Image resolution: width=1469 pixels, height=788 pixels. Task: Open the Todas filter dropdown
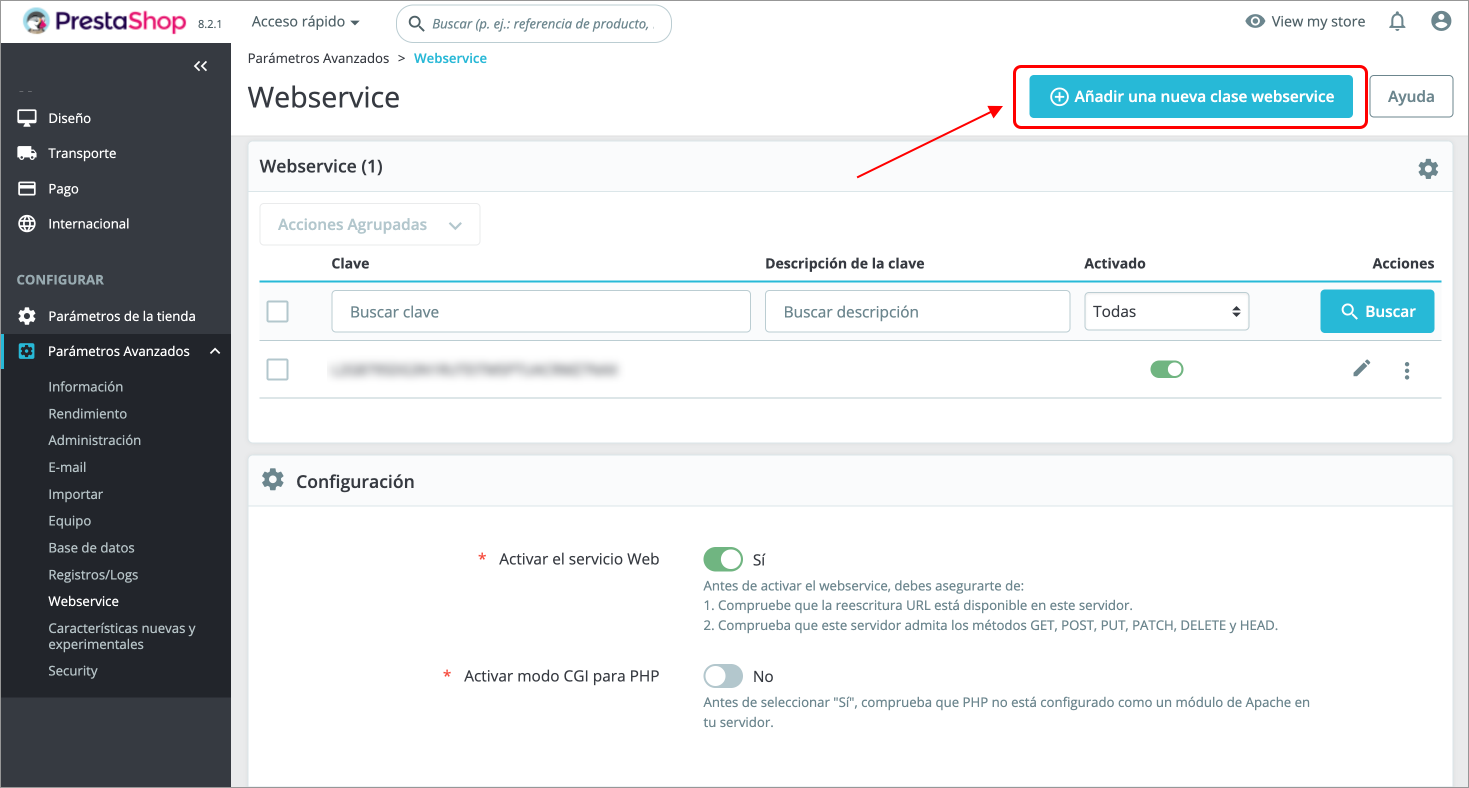coord(1166,311)
